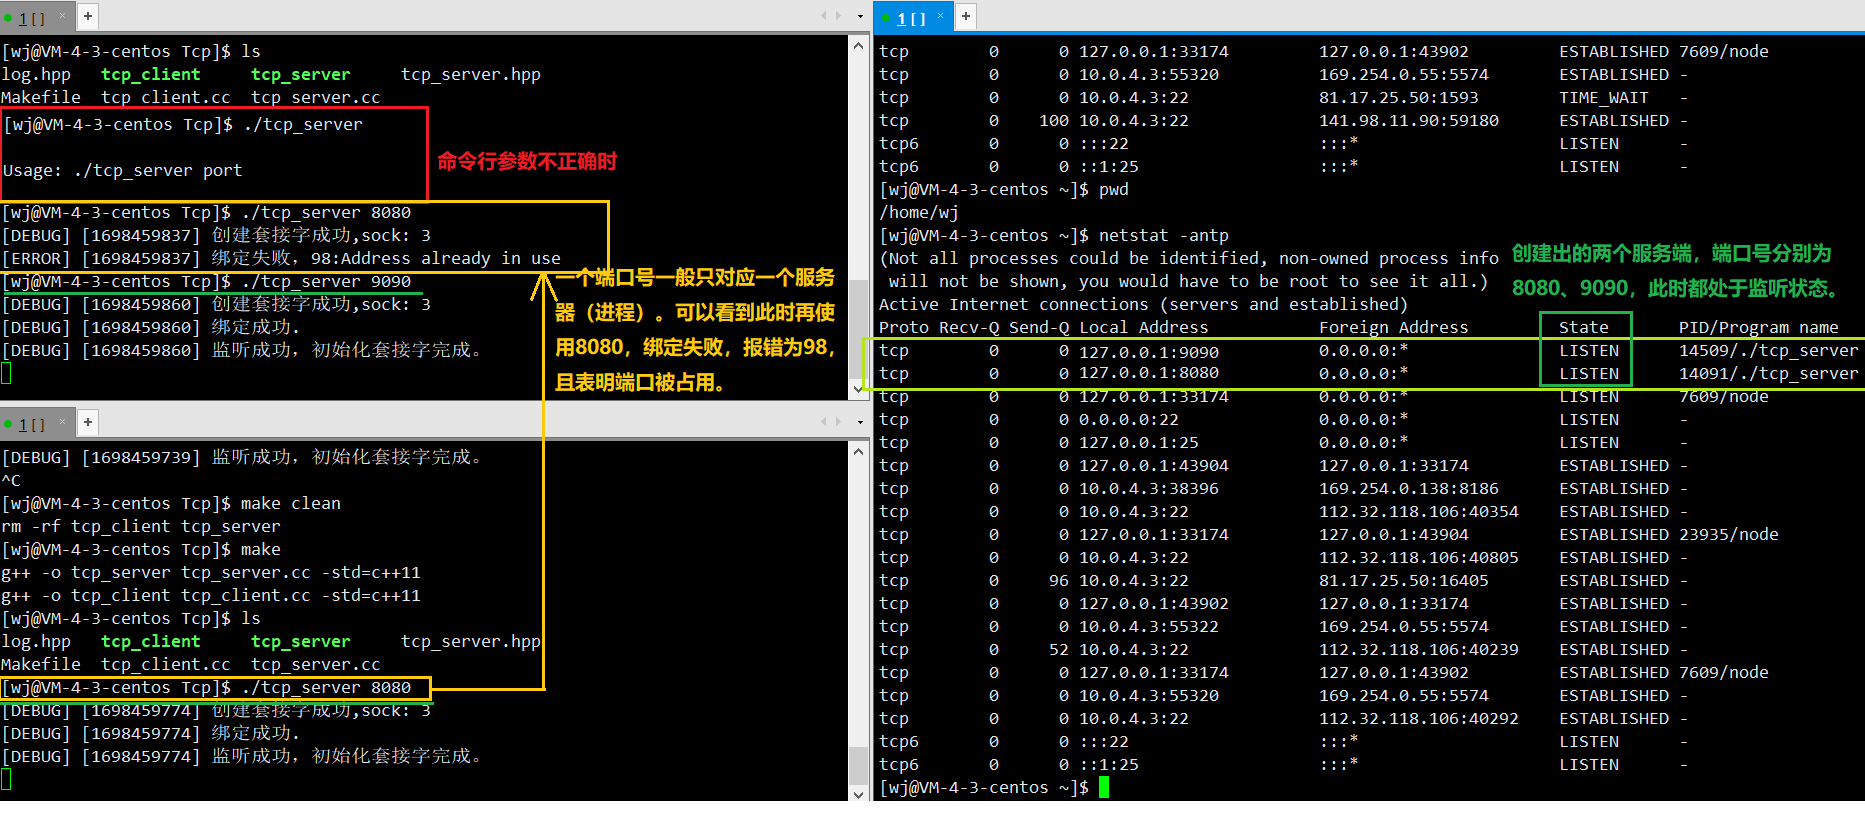Viewport: 1865px width, 822px height.
Task: Click the top-left pane scrollbar thumb
Action: 858,329
